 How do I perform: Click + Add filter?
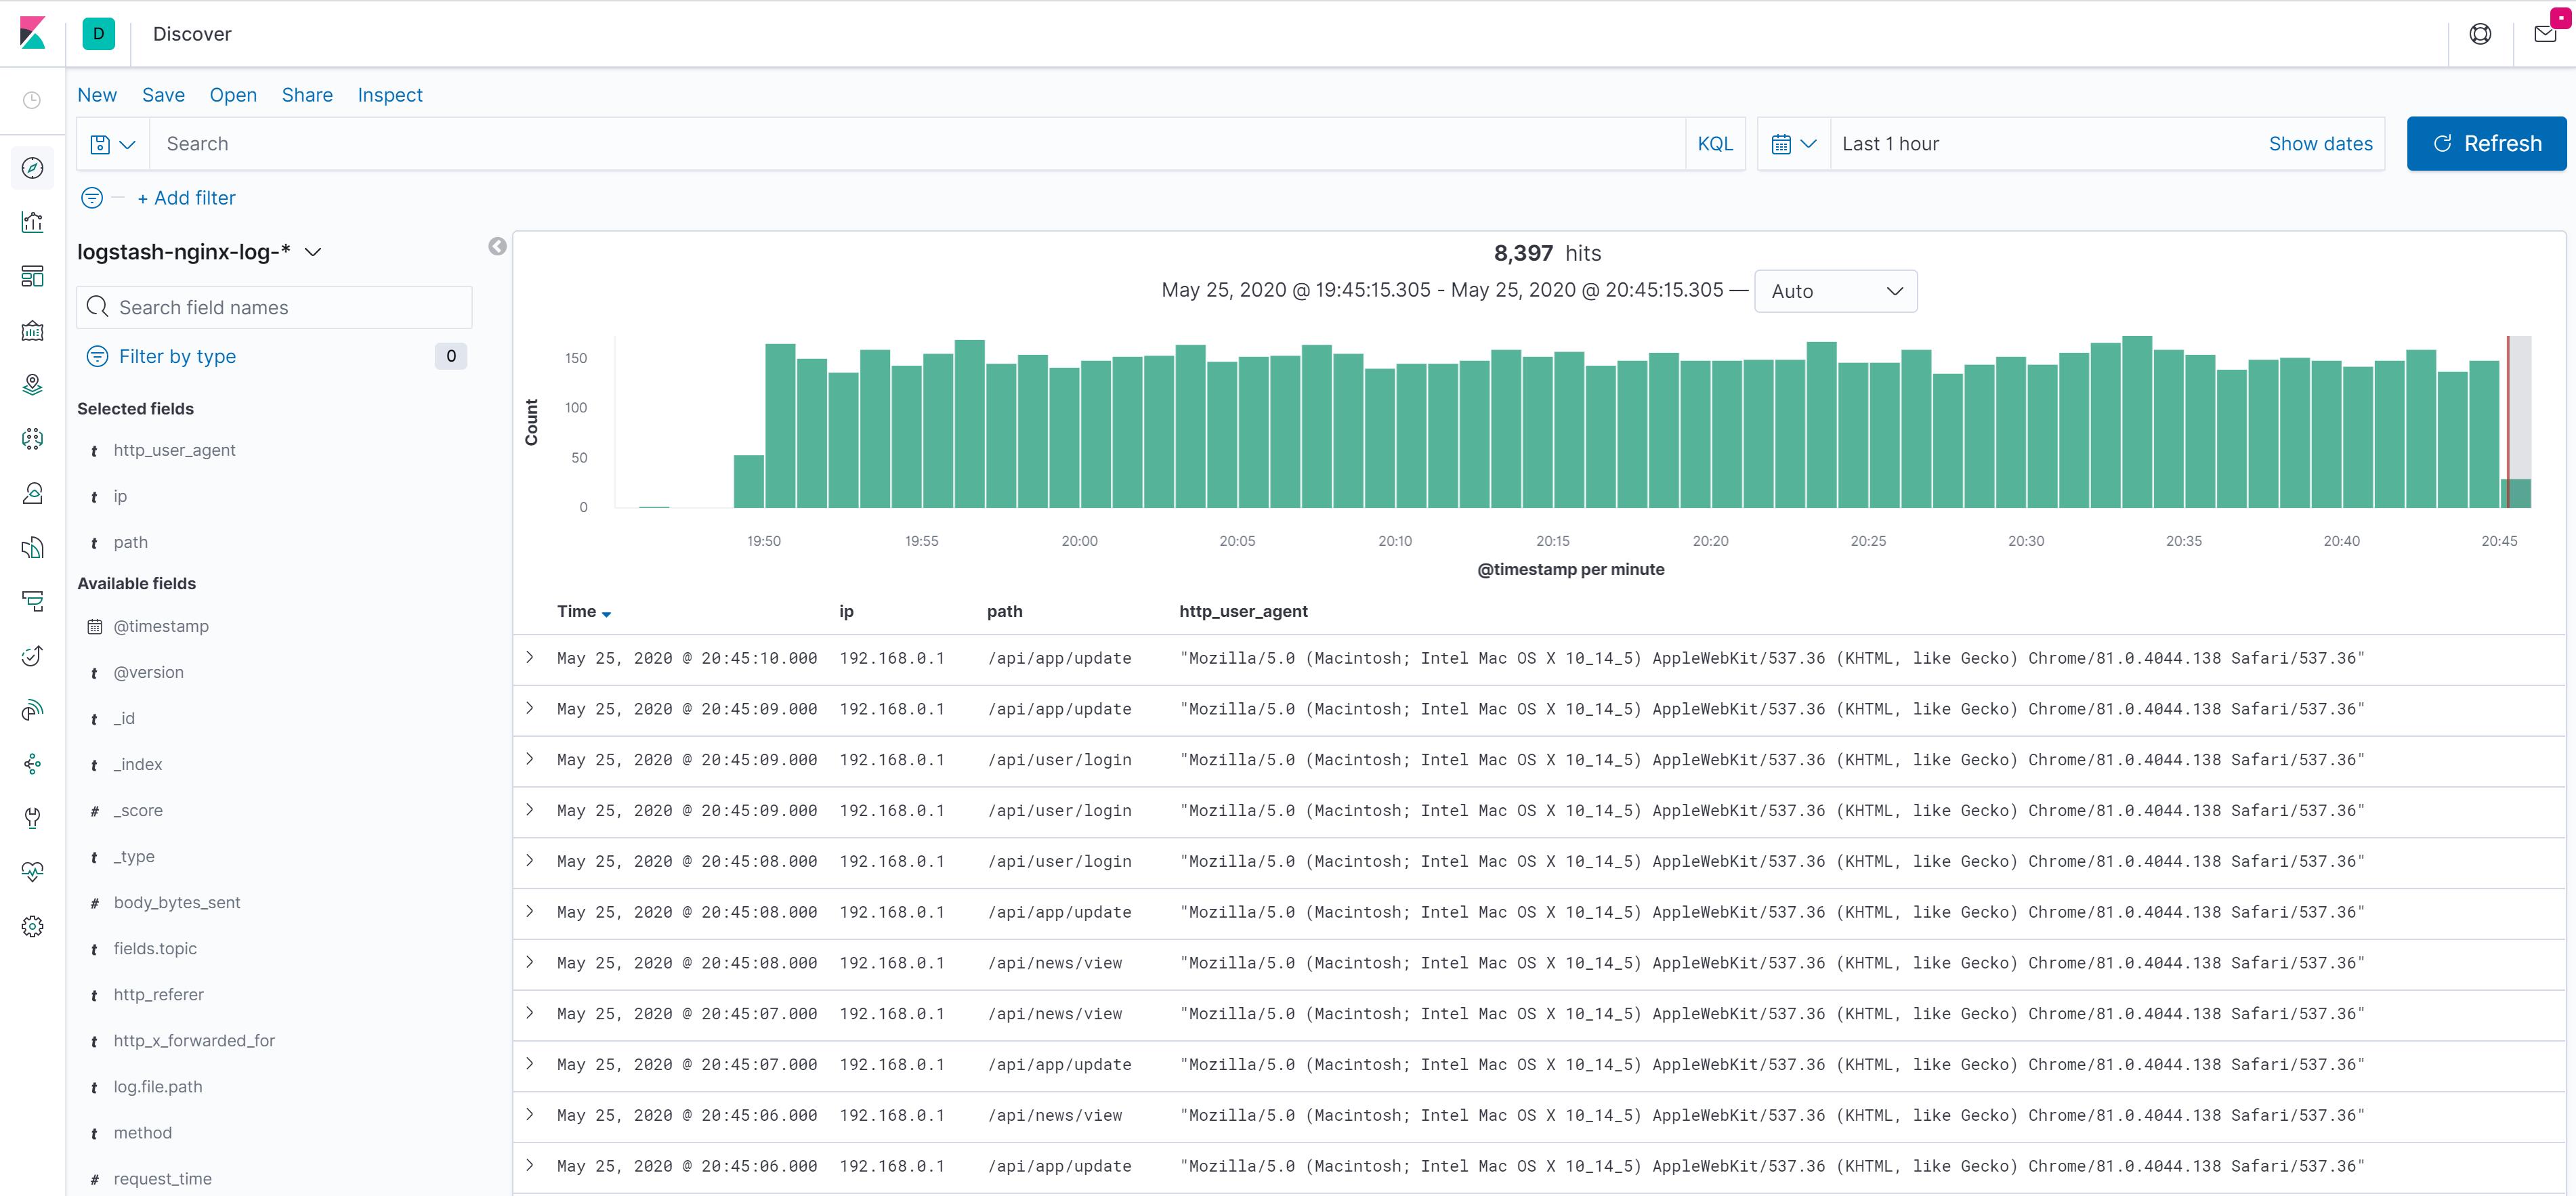pos(186,198)
